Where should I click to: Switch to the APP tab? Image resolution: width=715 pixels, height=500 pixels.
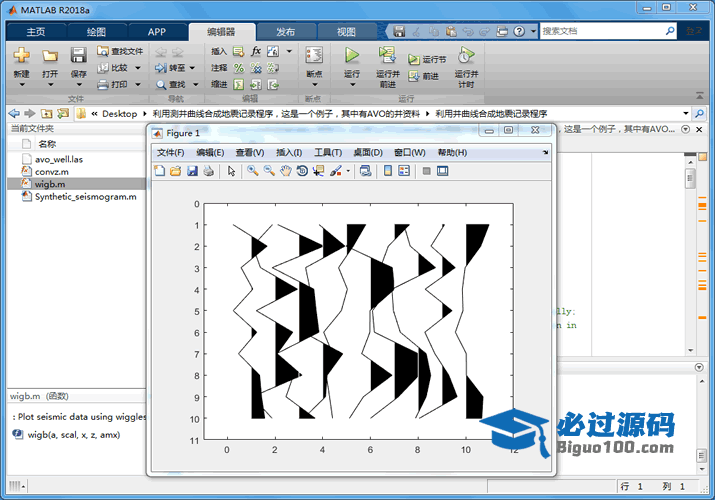click(156, 31)
